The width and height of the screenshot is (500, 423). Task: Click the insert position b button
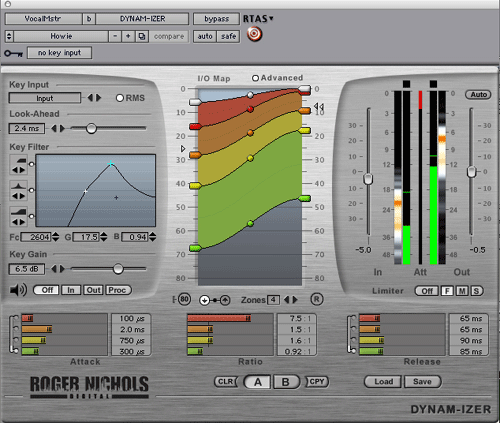(89, 19)
